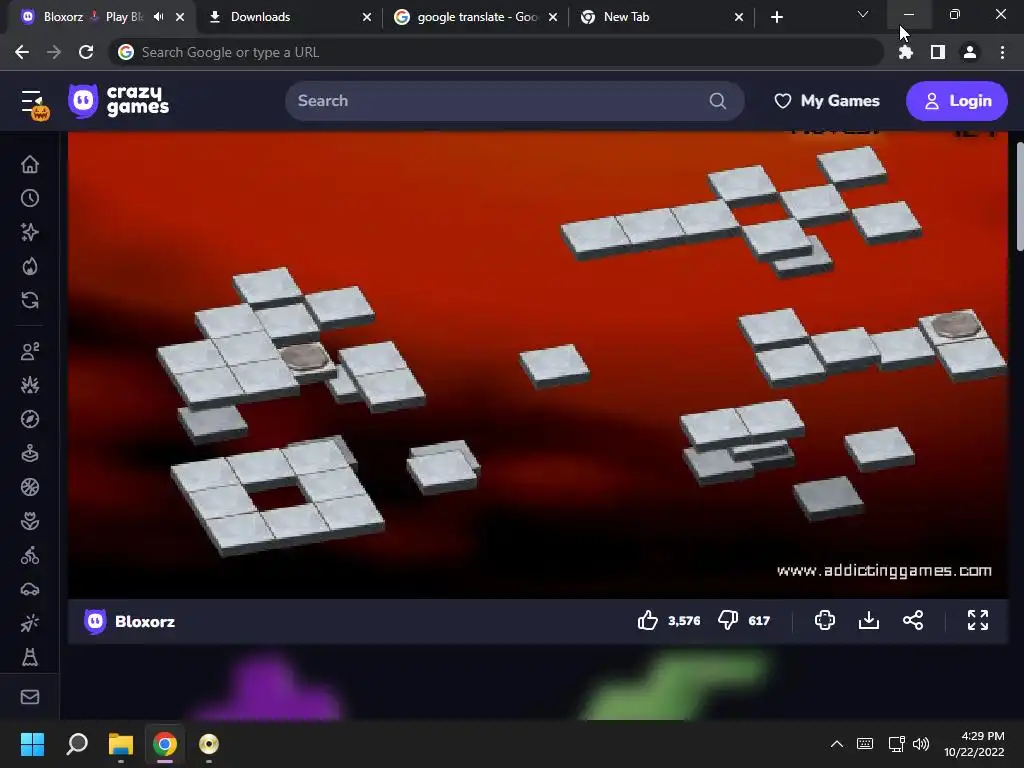Open clock showing 4:29 PM
The image size is (1024, 768).
click(x=974, y=744)
